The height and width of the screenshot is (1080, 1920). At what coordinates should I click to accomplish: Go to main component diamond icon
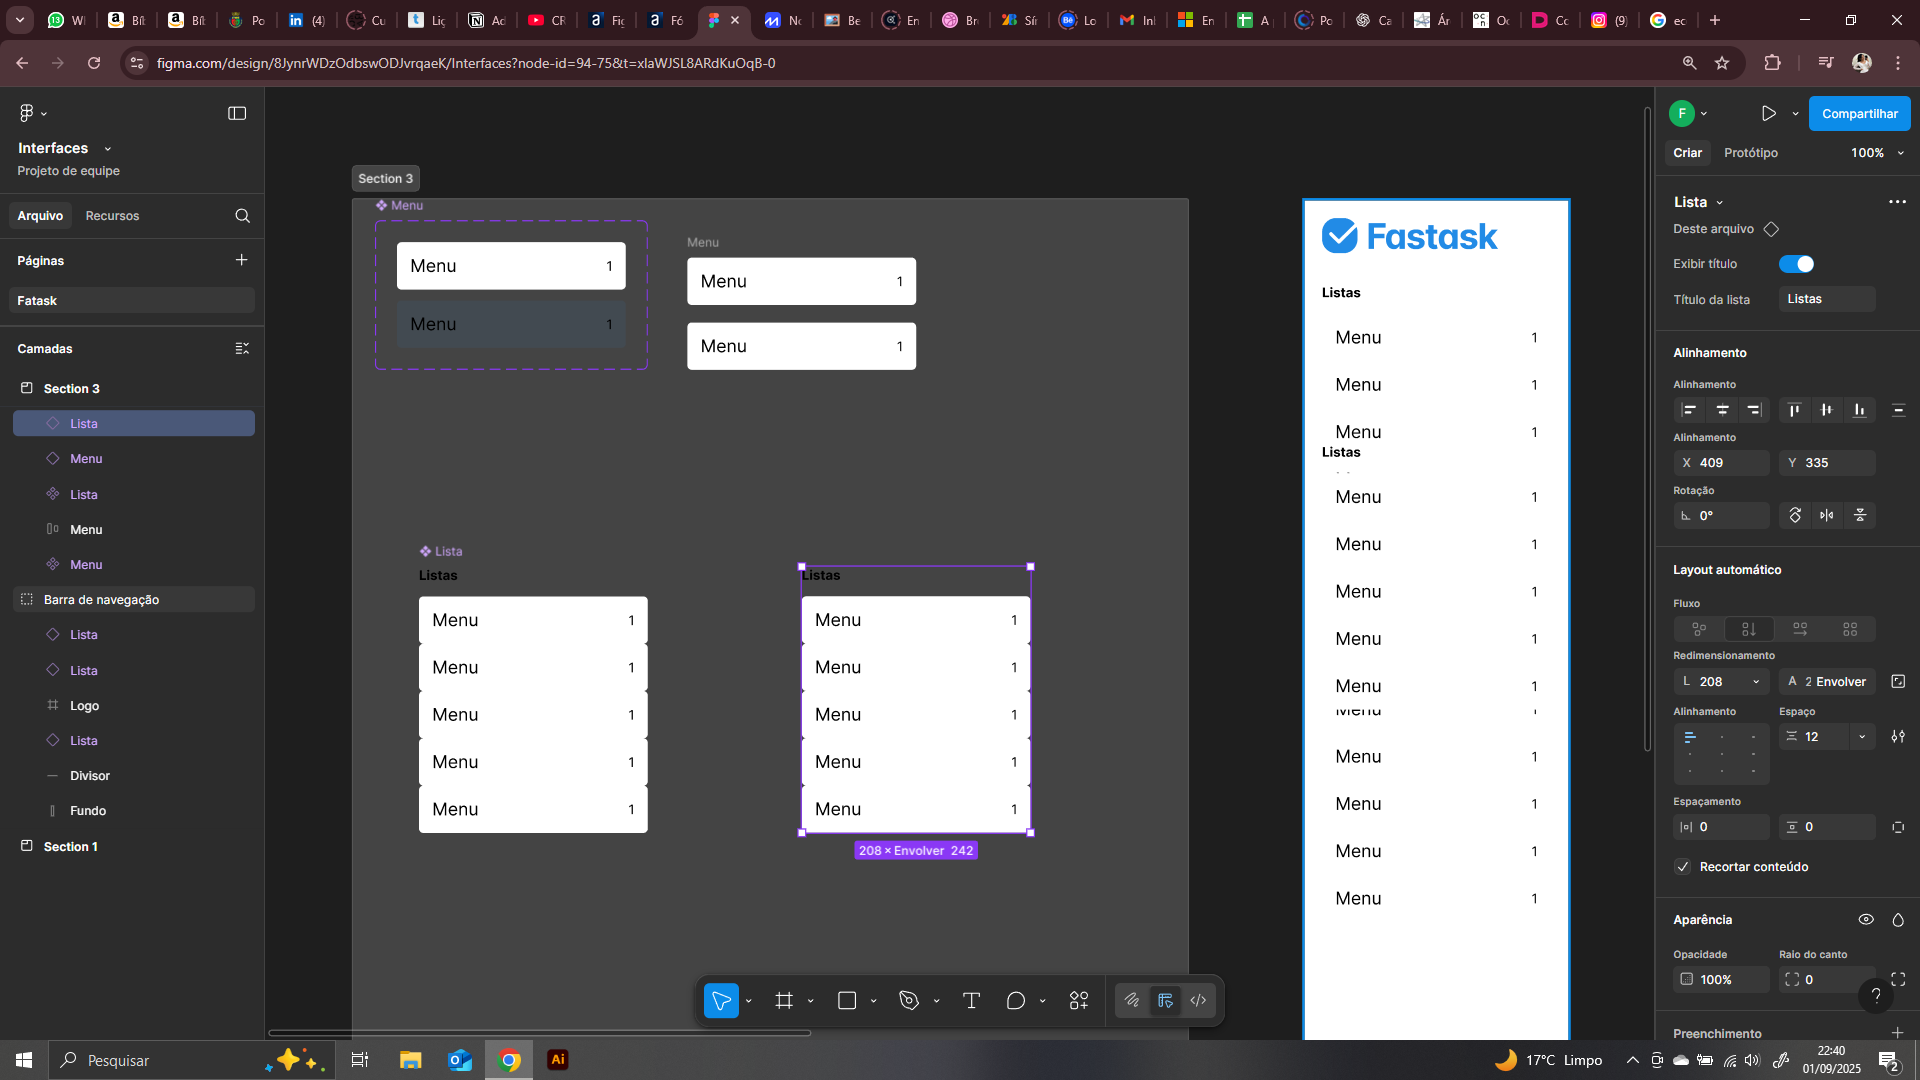point(1771,229)
